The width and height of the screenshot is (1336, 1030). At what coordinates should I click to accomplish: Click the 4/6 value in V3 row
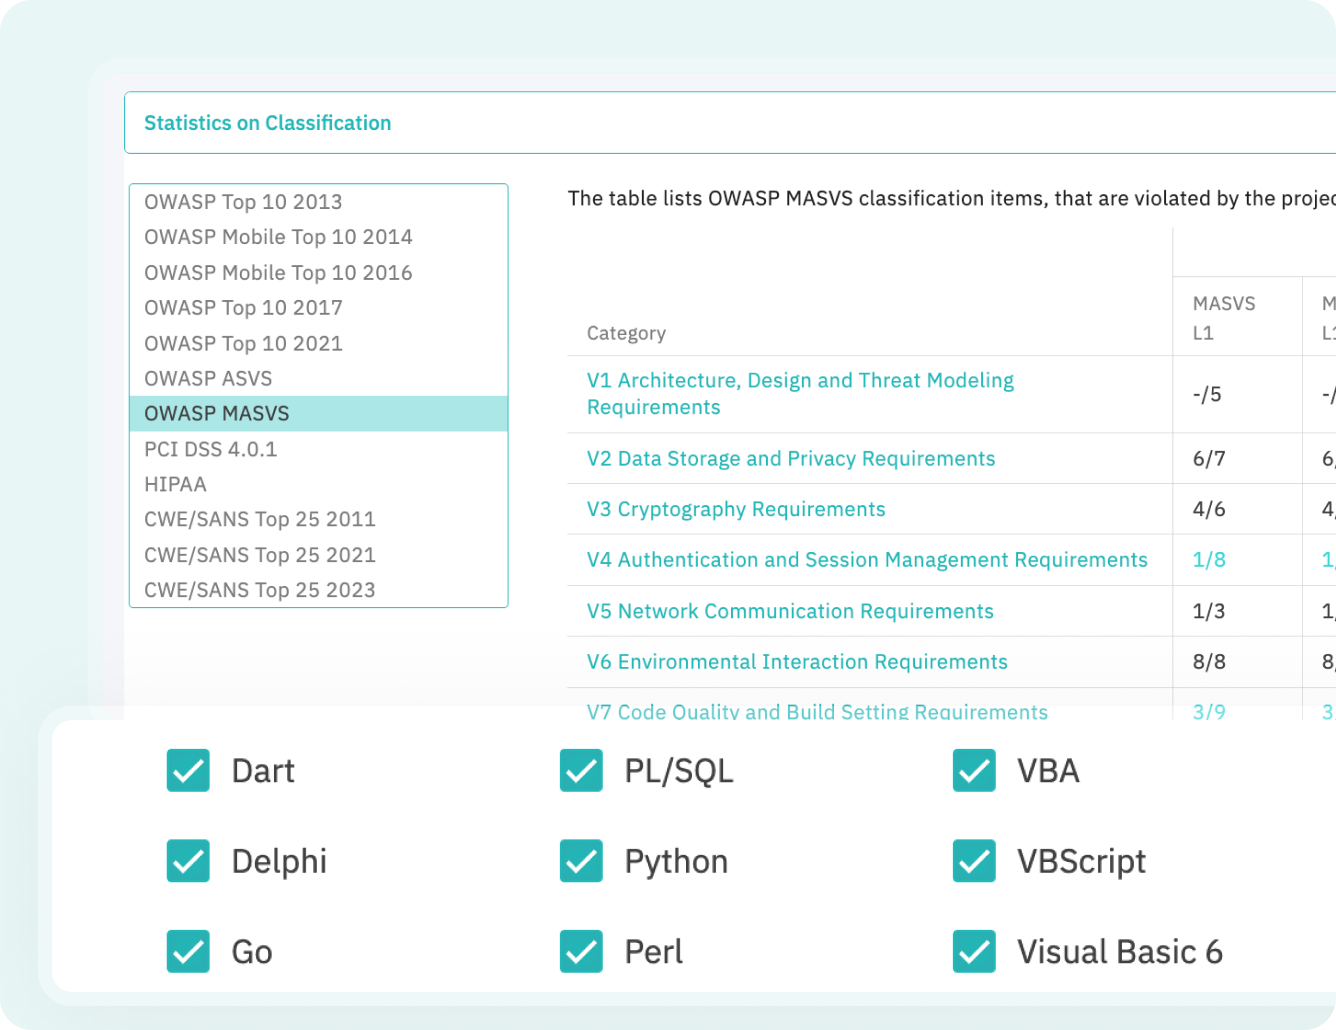(1209, 509)
